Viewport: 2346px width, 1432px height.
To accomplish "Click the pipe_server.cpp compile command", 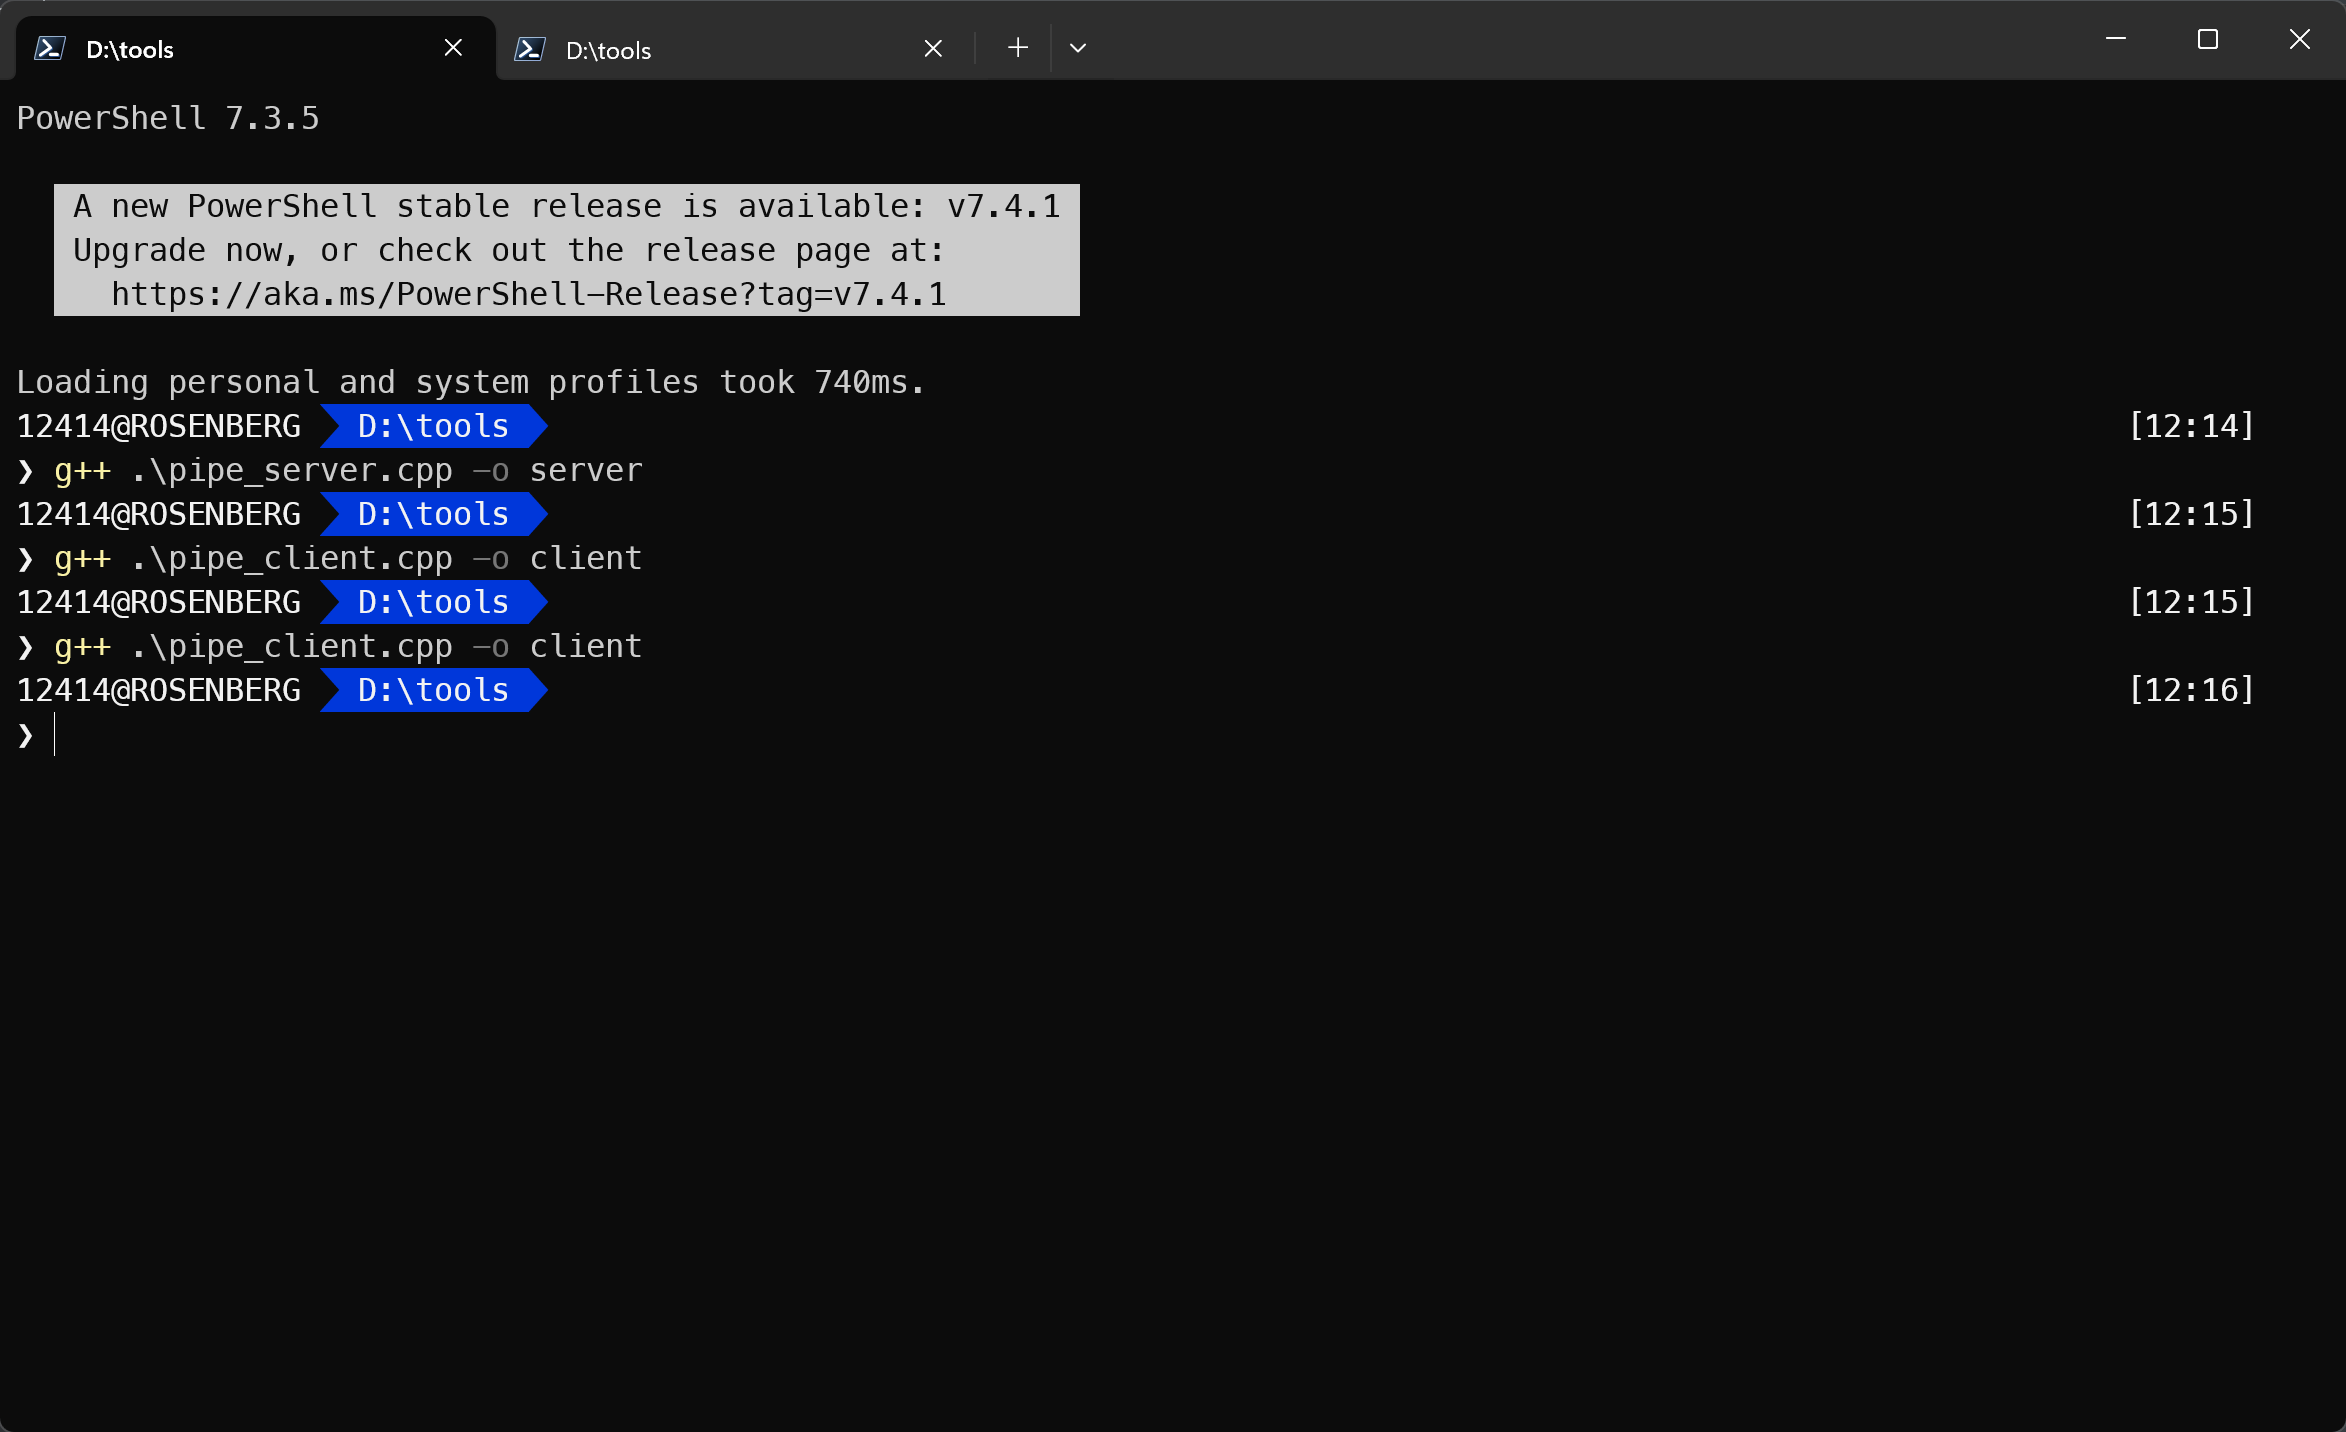I will click(348, 470).
